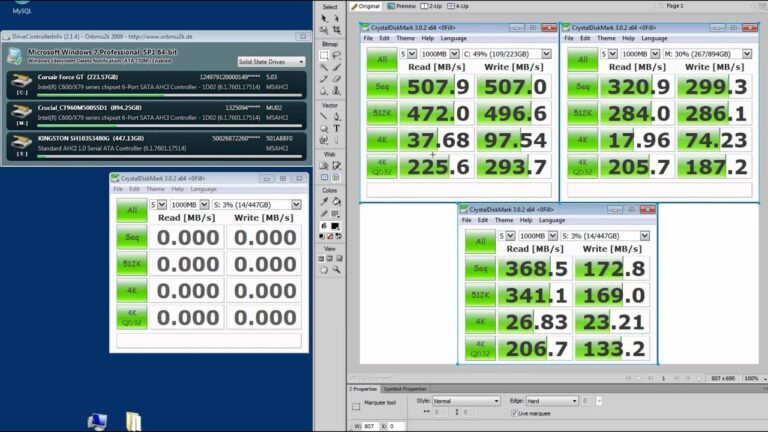Screen dimensions: 768x432
Task: Hide slices and hotspots
Action: (325, 177)
